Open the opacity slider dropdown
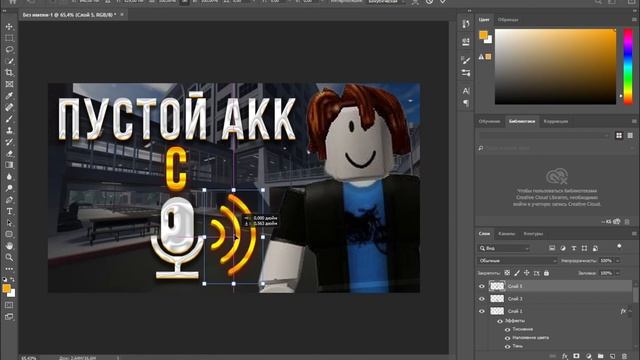 pyautogui.click(x=618, y=260)
